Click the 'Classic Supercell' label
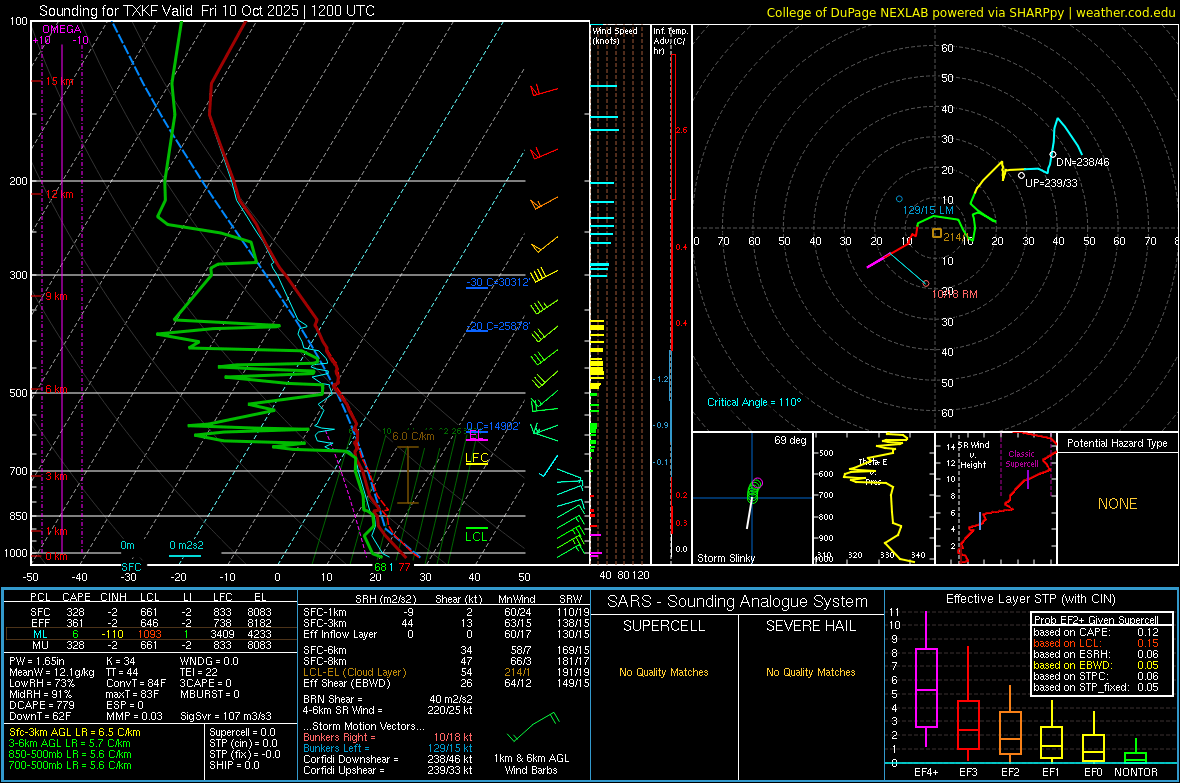Screen dimensions: 1180x783 (1021, 459)
